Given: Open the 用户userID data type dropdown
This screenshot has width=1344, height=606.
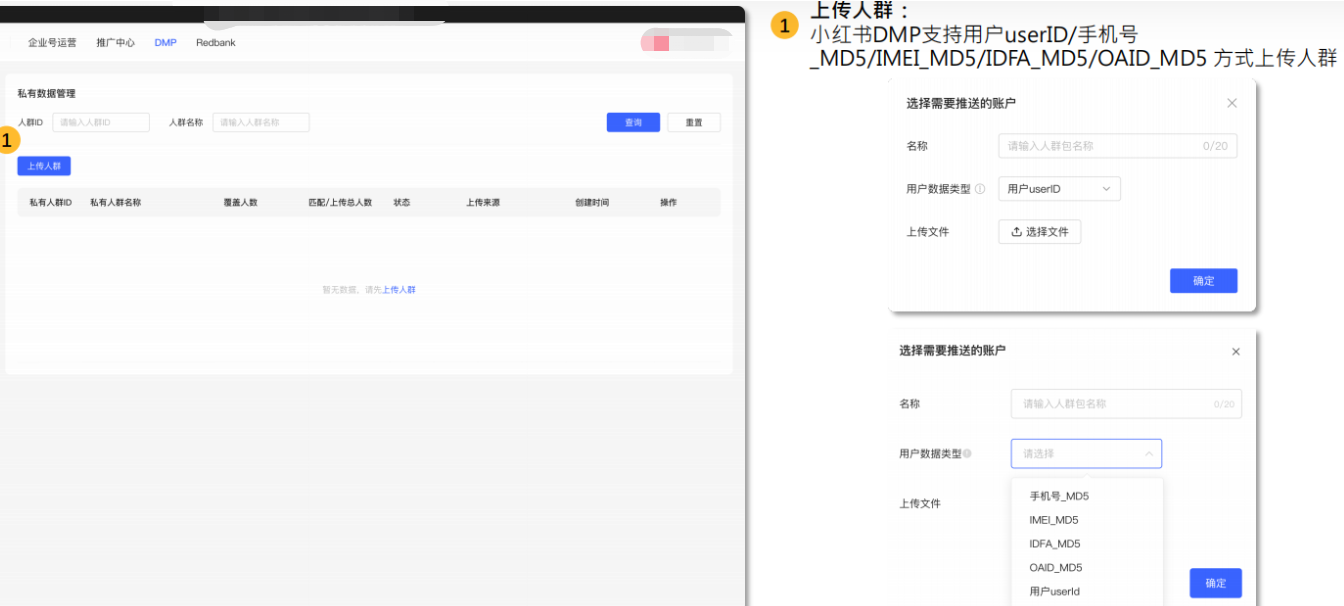Looking at the screenshot, I should (1059, 188).
